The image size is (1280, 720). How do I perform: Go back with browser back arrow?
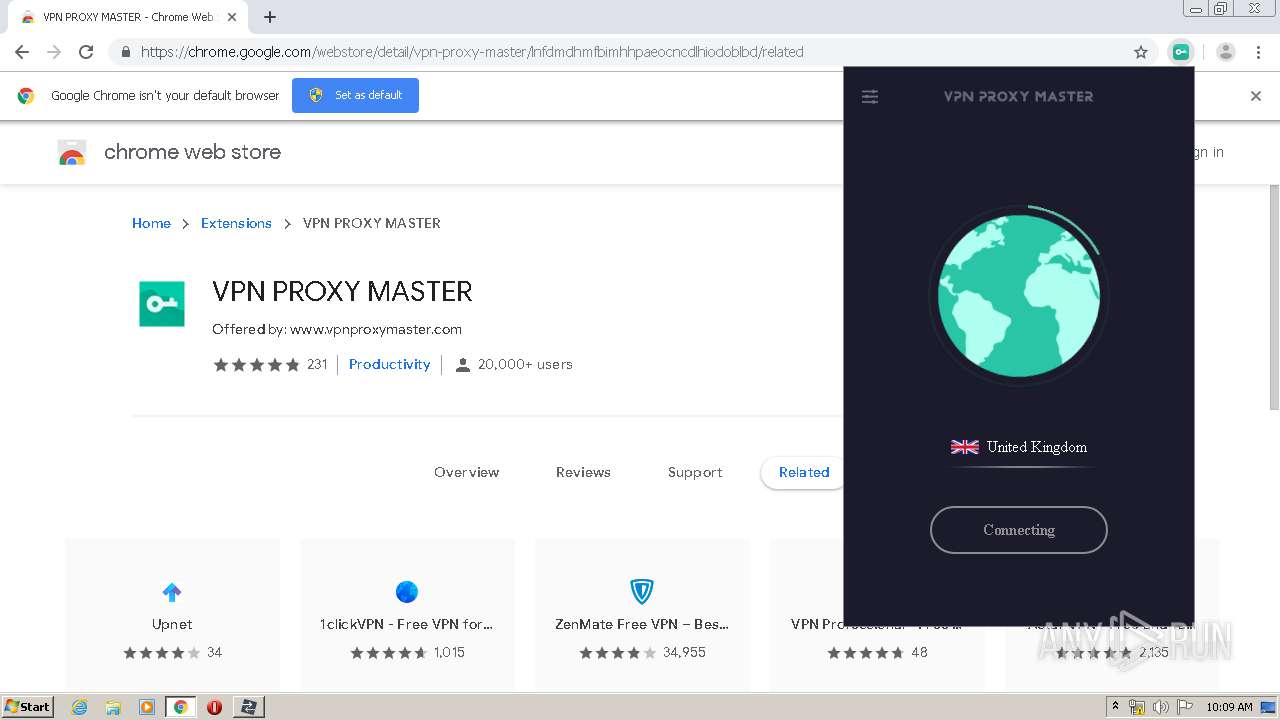tap(22, 52)
